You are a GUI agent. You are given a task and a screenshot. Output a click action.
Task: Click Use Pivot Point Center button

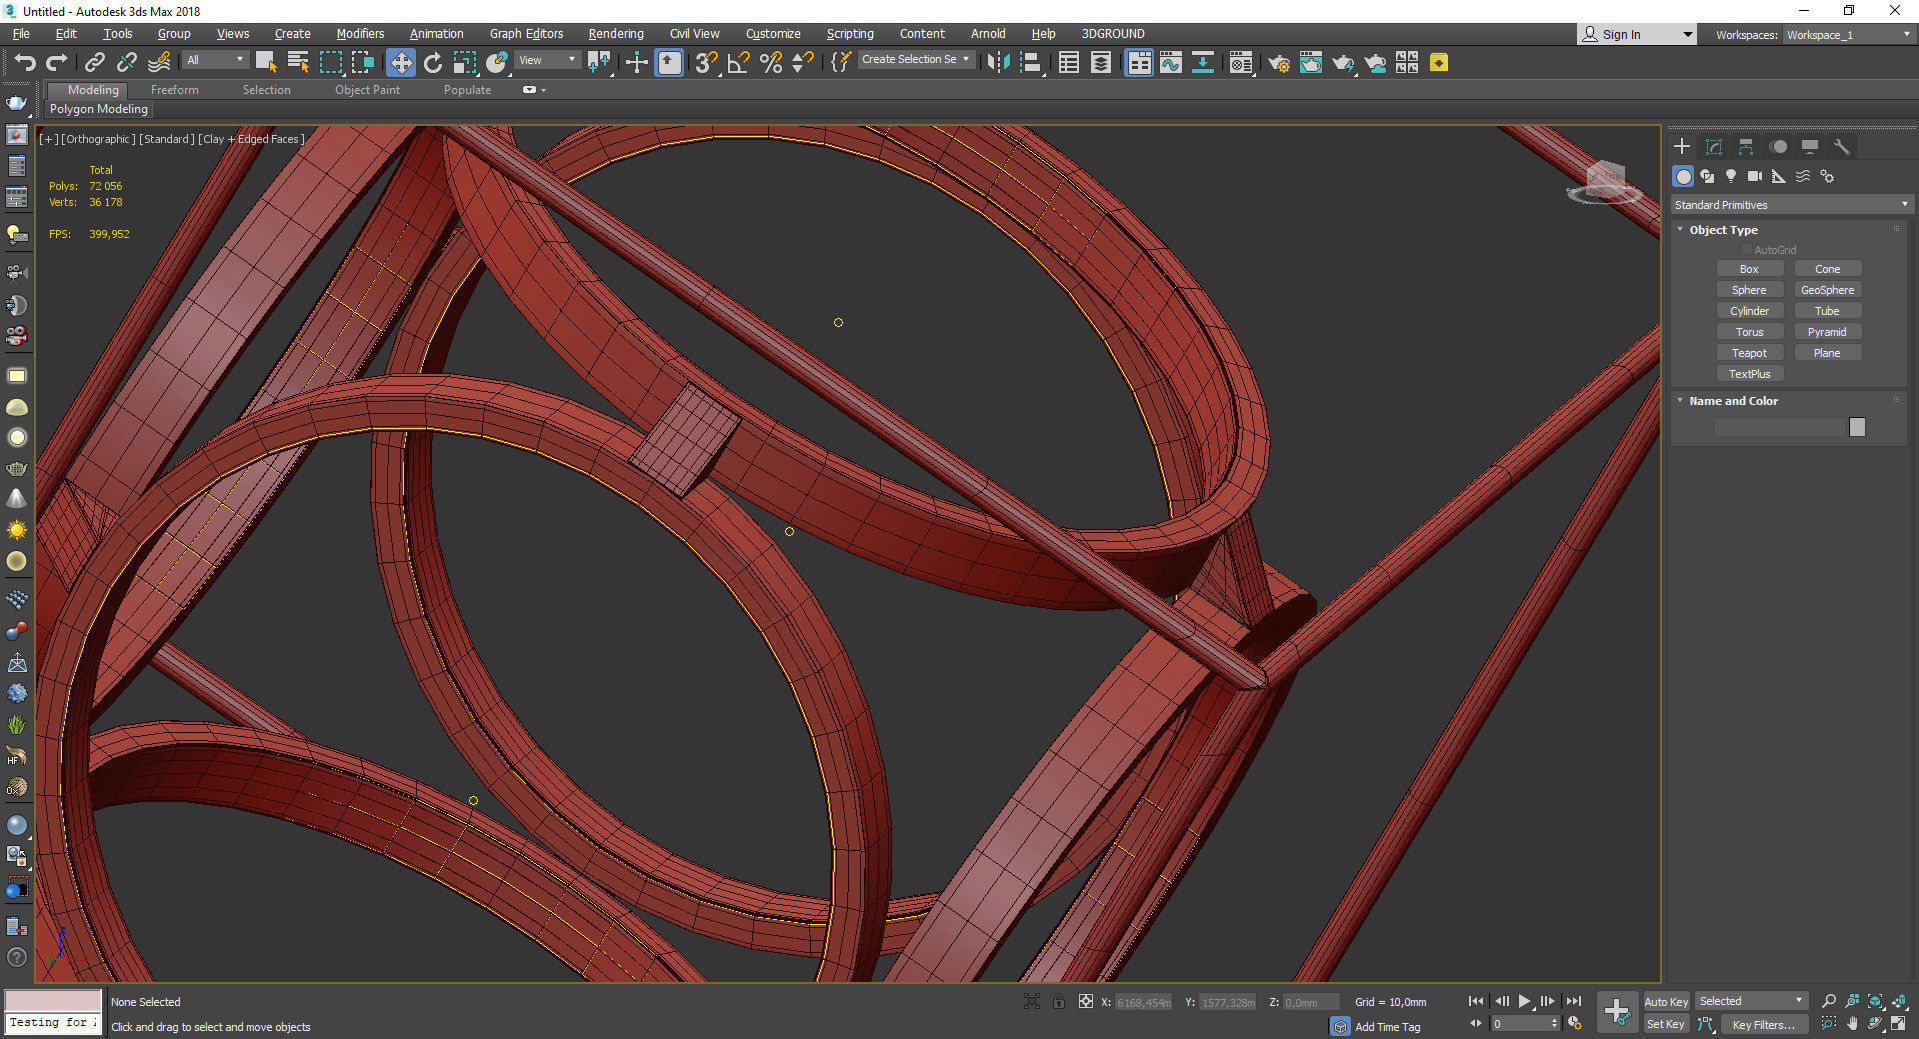point(599,63)
